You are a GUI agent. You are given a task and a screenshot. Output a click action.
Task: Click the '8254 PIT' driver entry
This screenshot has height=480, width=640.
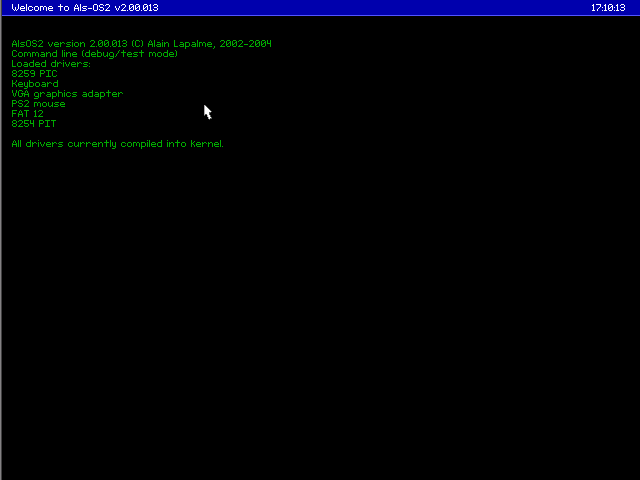(x=34, y=124)
